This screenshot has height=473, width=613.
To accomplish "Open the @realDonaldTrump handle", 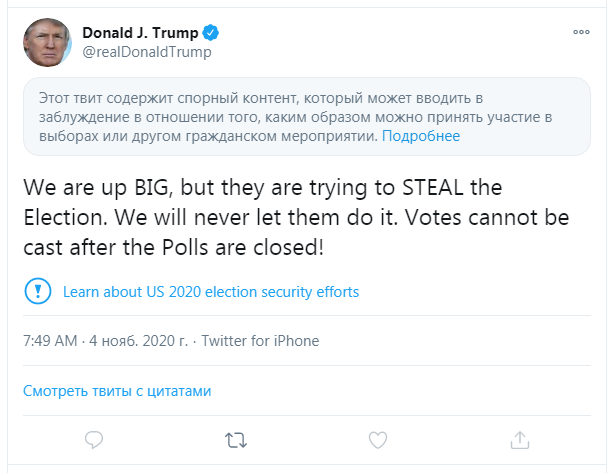I will pyautogui.click(x=147, y=51).
